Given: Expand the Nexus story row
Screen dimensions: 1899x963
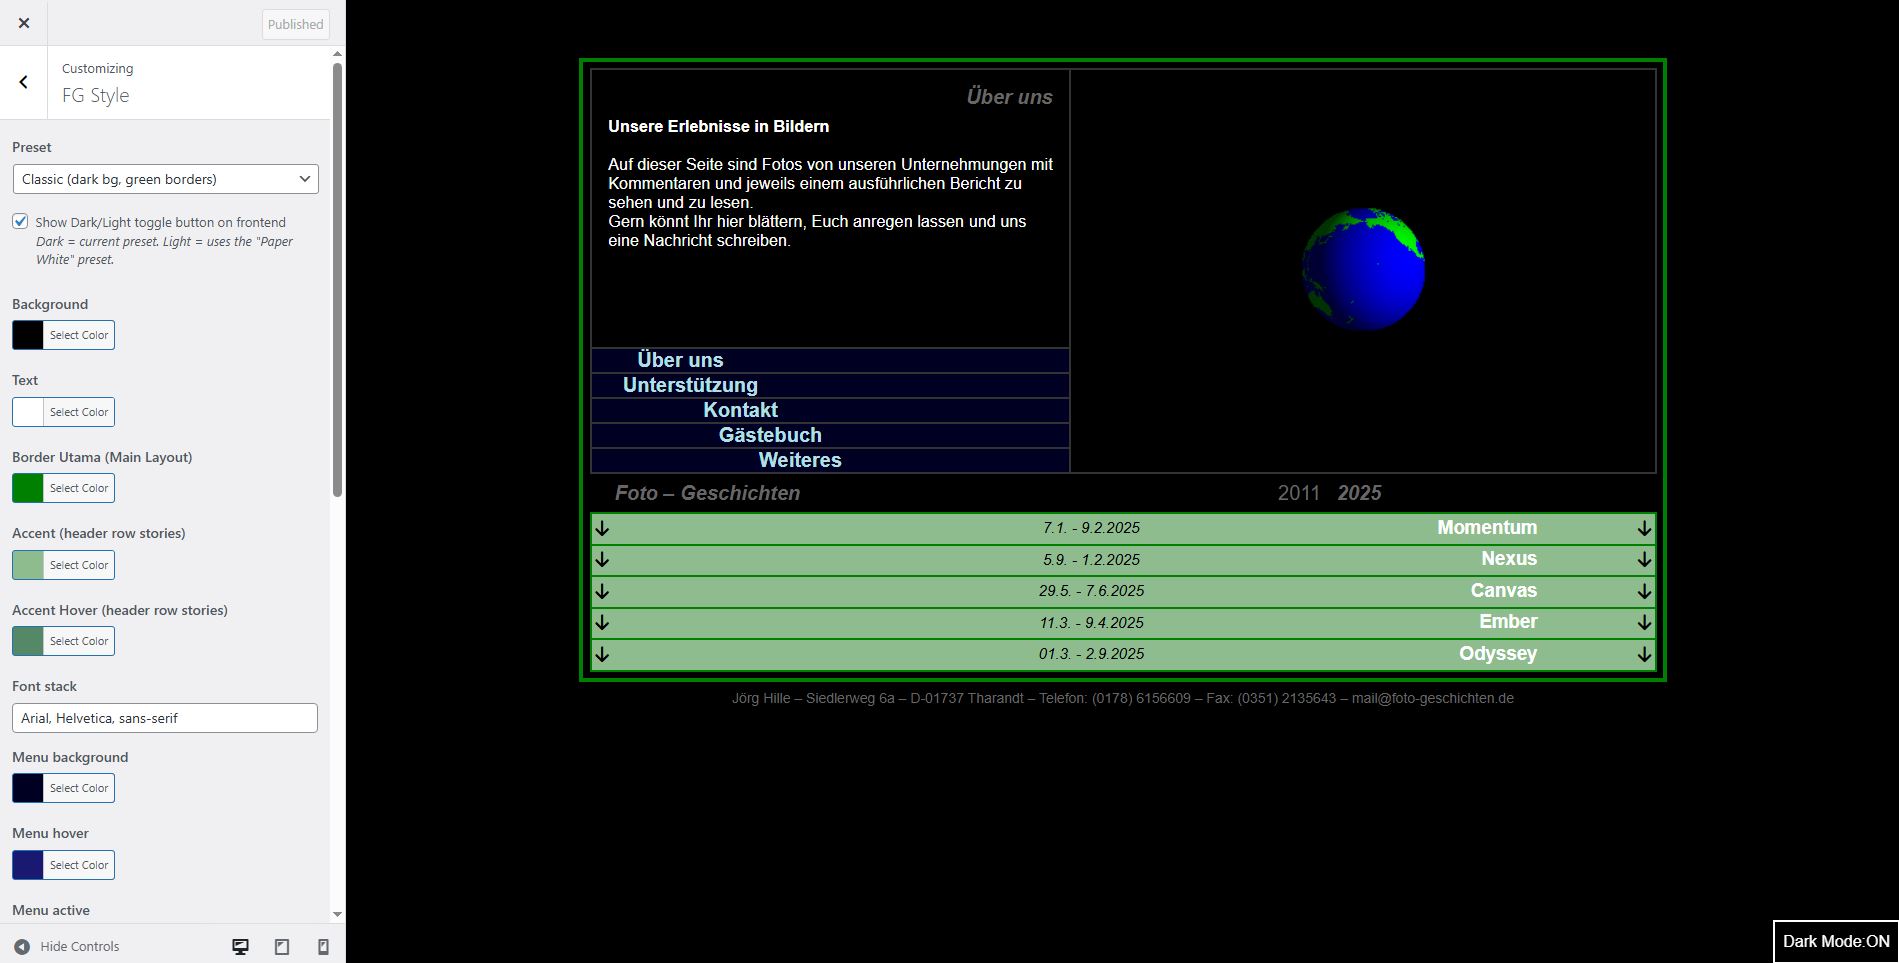Looking at the screenshot, I should tap(1508, 559).
